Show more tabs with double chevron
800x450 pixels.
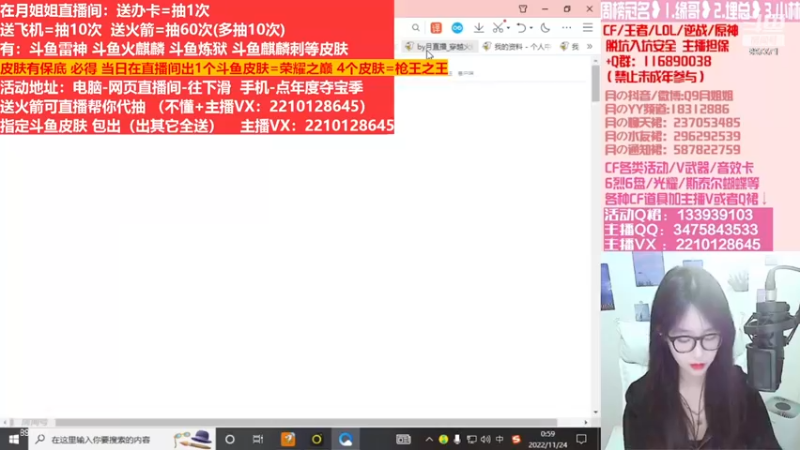590,46
